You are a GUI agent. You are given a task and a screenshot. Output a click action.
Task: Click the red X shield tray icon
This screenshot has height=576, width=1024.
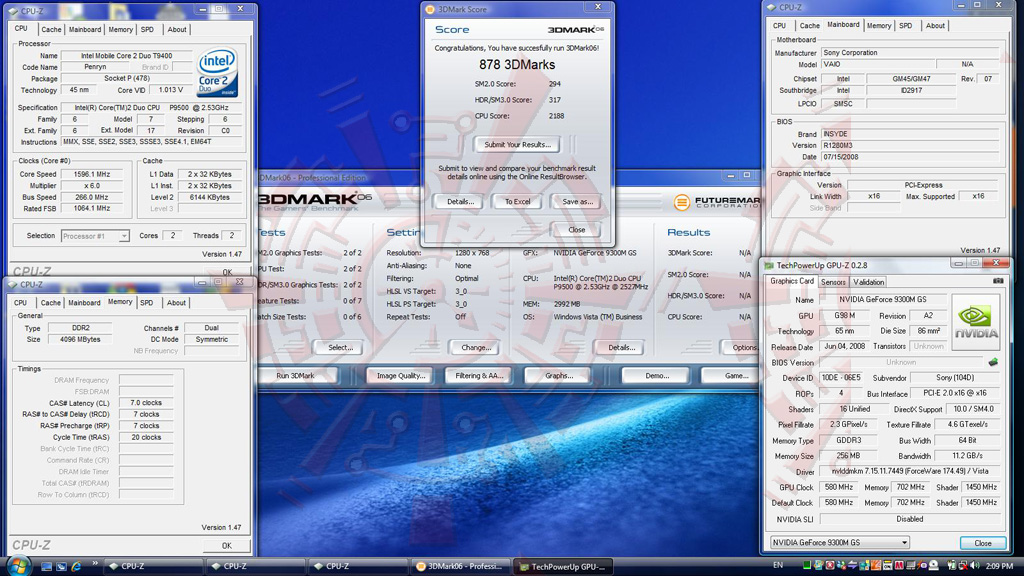[830, 566]
